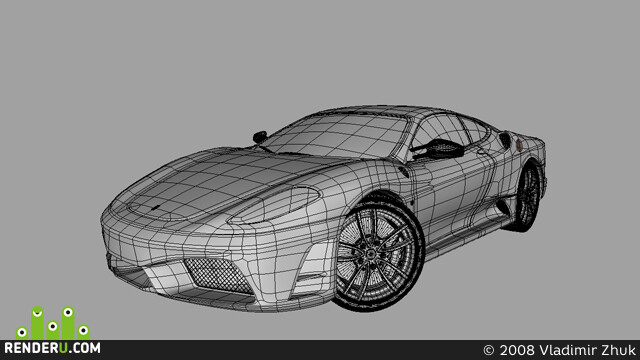640x360 pixels.
Task: Click the winking green mascot, second from left
Action: (x=37, y=322)
